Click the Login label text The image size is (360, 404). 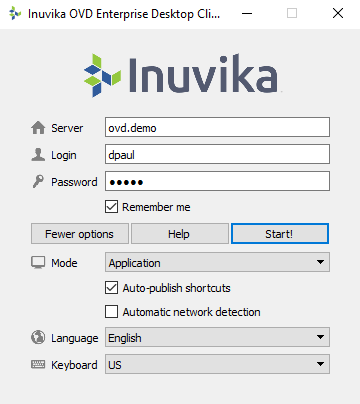coord(64,155)
